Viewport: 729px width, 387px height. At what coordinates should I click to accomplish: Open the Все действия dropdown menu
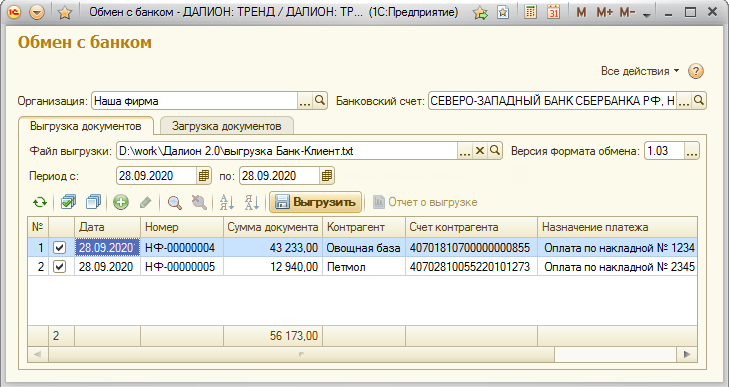[640, 71]
